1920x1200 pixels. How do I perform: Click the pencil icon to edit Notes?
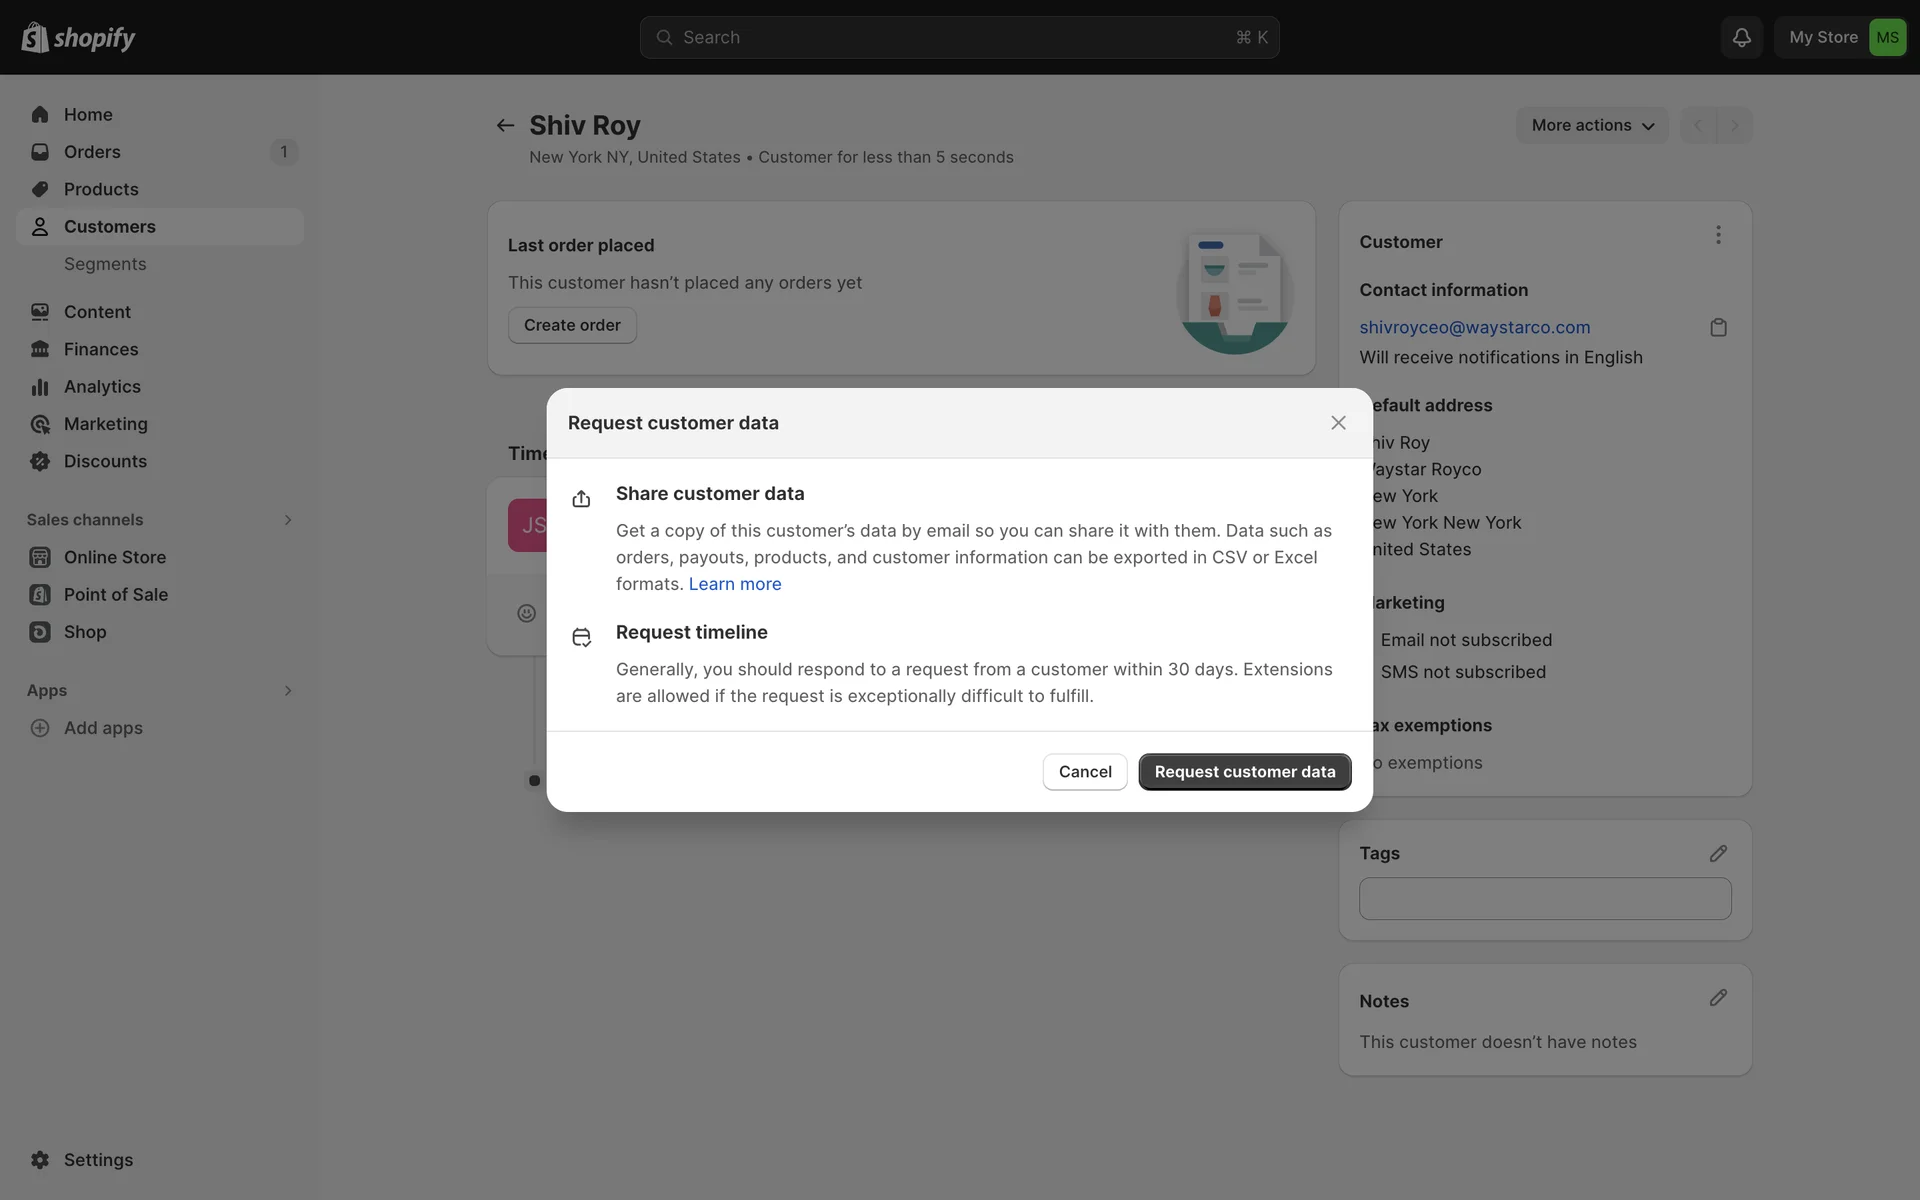[1718, 998]
